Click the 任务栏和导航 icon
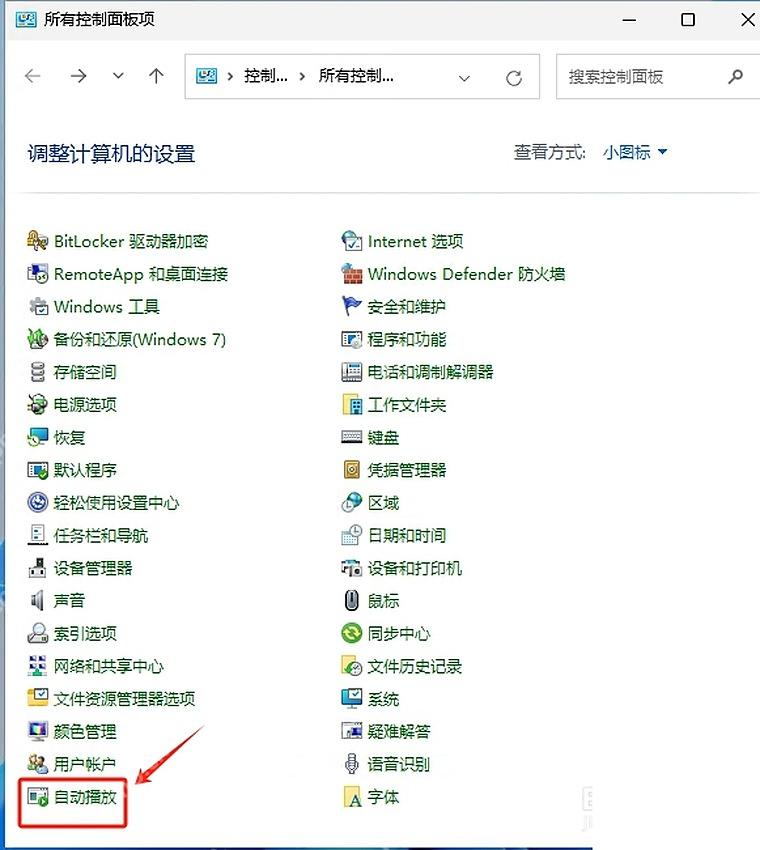The width and height of the screenshot is (760, 850). (x=37, y=536)
